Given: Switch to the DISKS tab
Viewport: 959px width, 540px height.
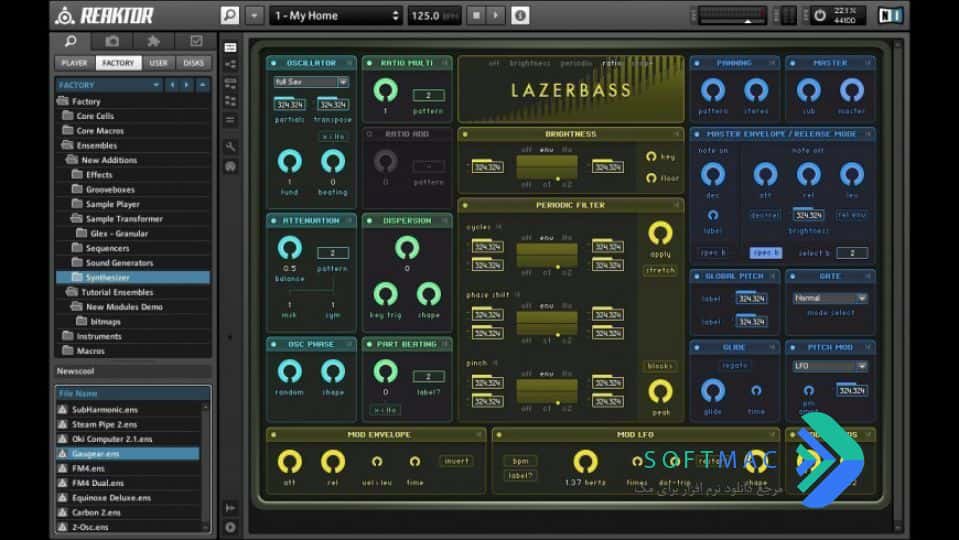Looking at the screenshot, I should click(x=193, y=62).
